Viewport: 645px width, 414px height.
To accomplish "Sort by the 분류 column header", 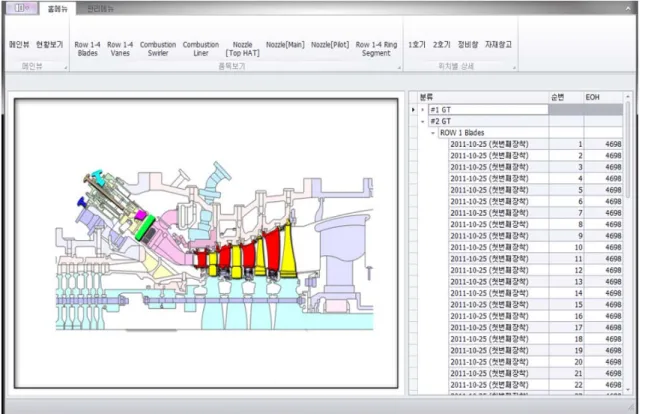I will click(483, 97).
